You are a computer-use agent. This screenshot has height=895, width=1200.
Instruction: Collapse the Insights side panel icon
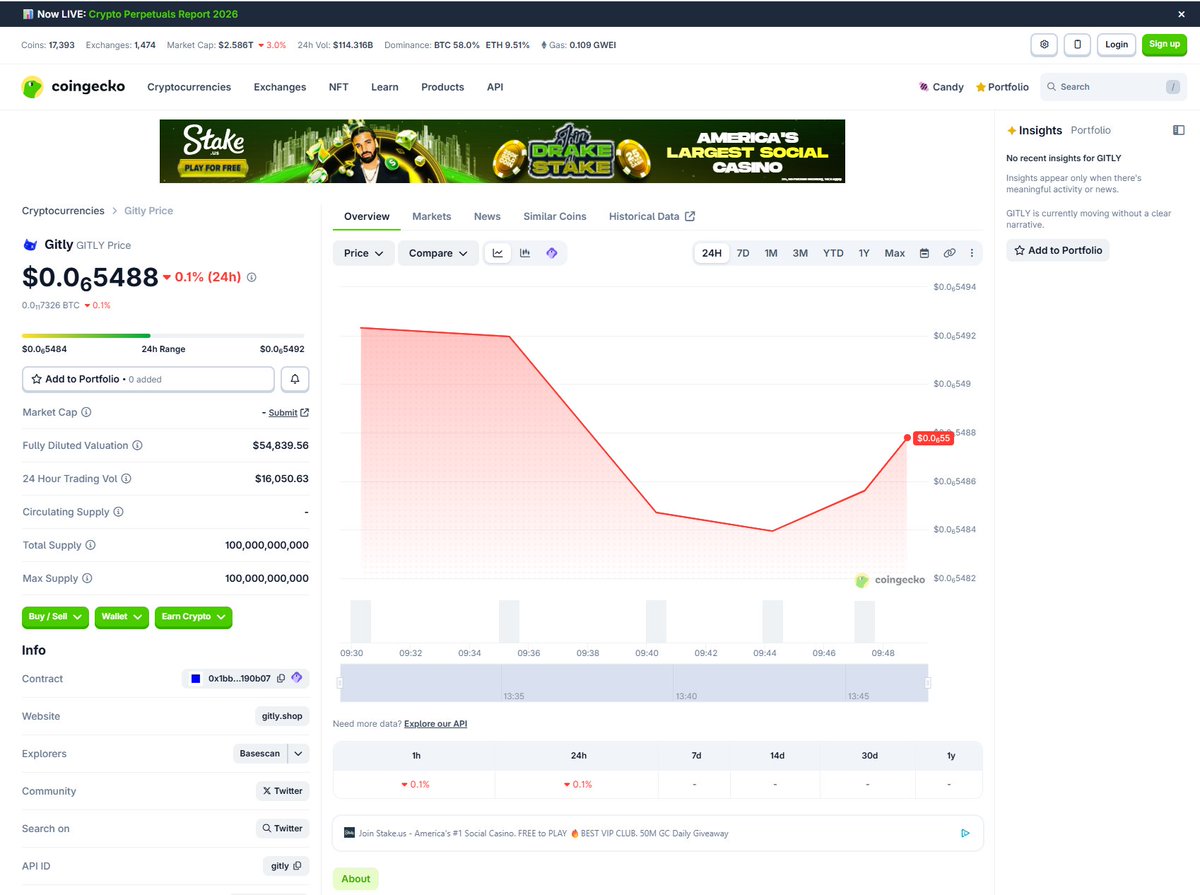pyautogui.click(x=1178, y=130)
